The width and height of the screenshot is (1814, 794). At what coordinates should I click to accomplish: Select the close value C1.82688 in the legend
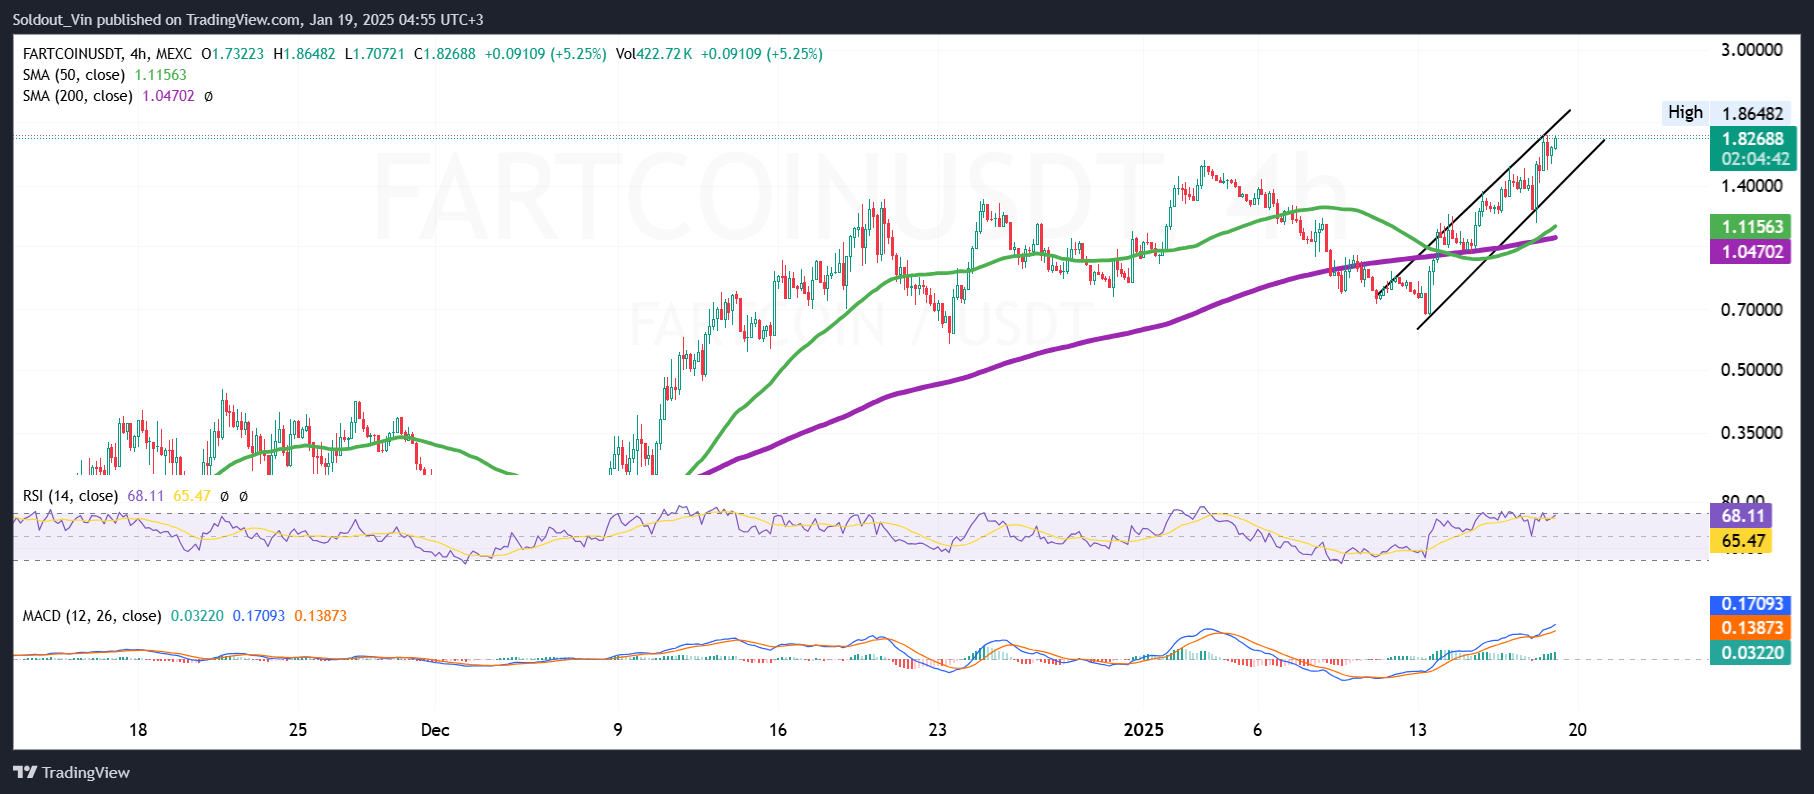(x=445, y=54)
